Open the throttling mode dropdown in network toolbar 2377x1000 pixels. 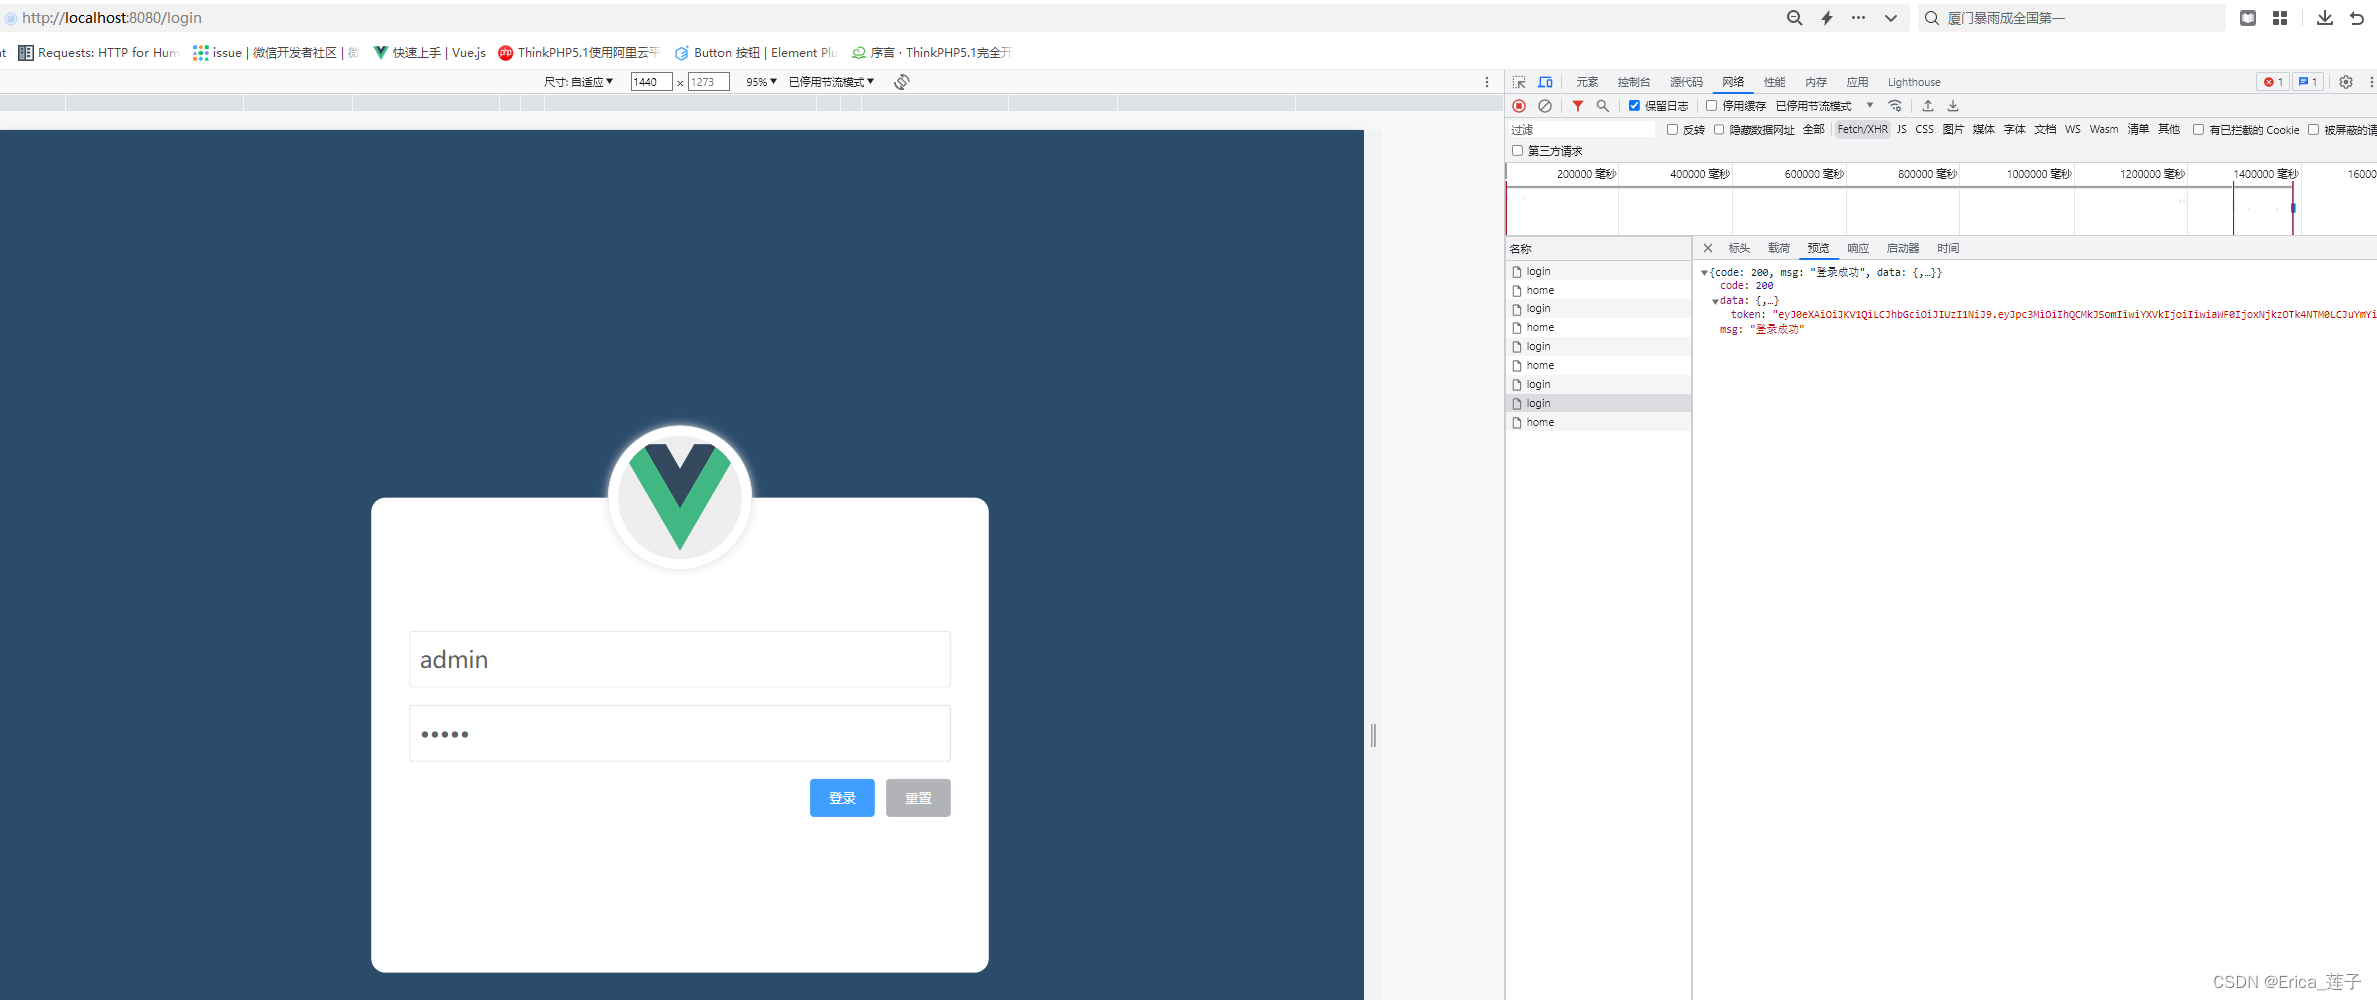coord(1824,106)
